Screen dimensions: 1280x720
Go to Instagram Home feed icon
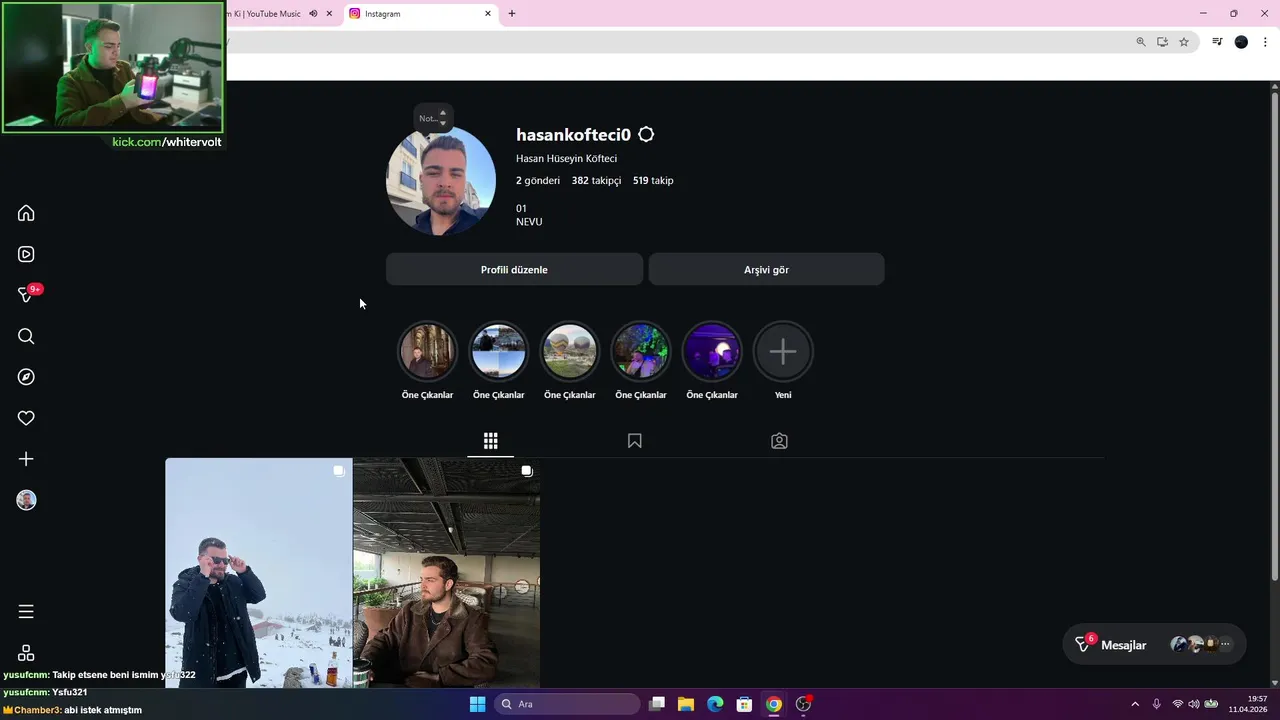coord(26,213)
